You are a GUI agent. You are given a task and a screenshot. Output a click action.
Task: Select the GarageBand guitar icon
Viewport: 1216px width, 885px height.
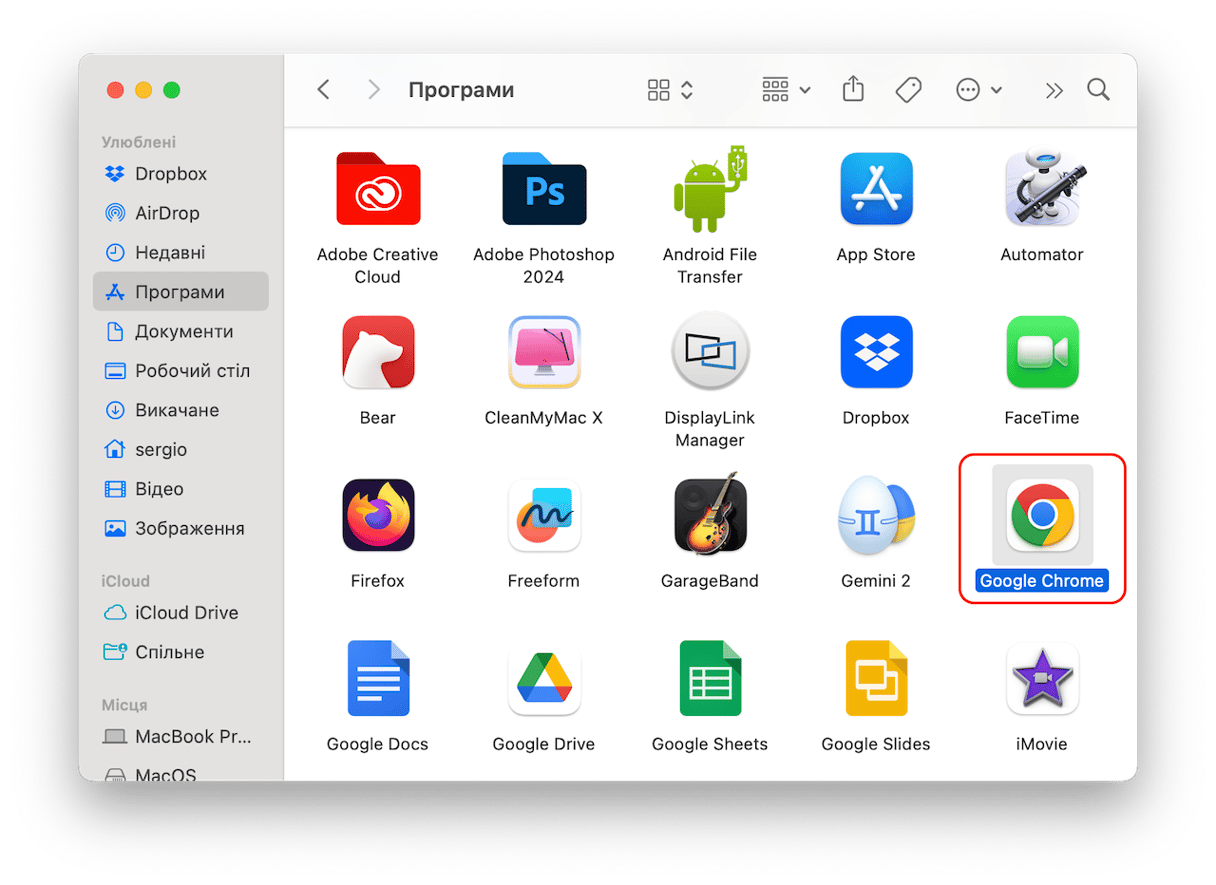point(710,515)
